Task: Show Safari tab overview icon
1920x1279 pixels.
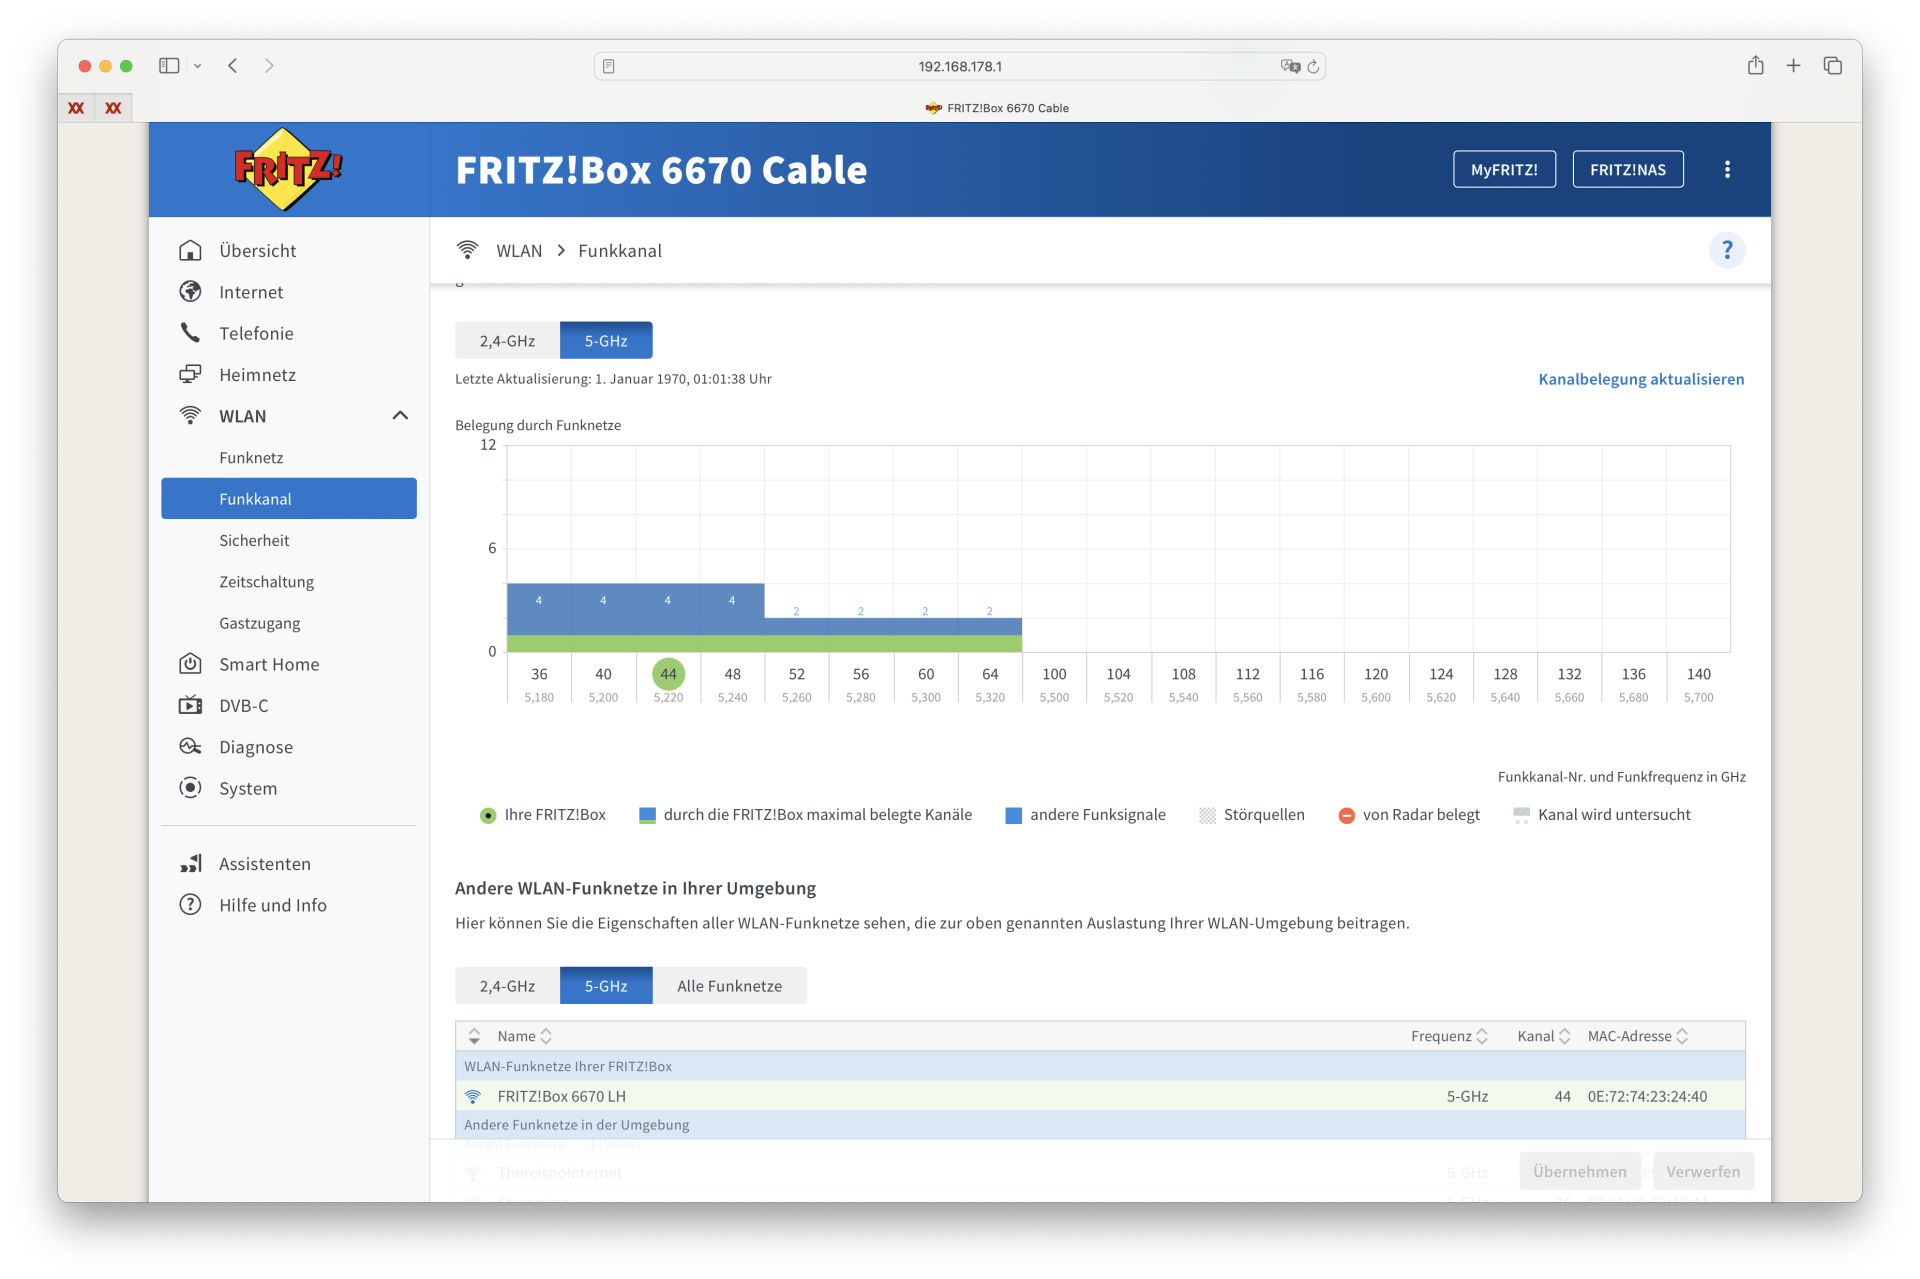Action: pos(1832,65)
